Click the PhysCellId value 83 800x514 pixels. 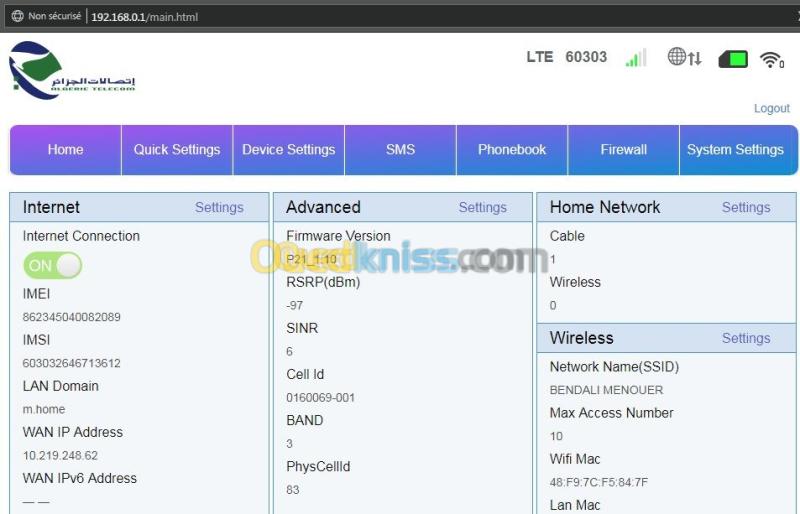click(x=293, y=490)
